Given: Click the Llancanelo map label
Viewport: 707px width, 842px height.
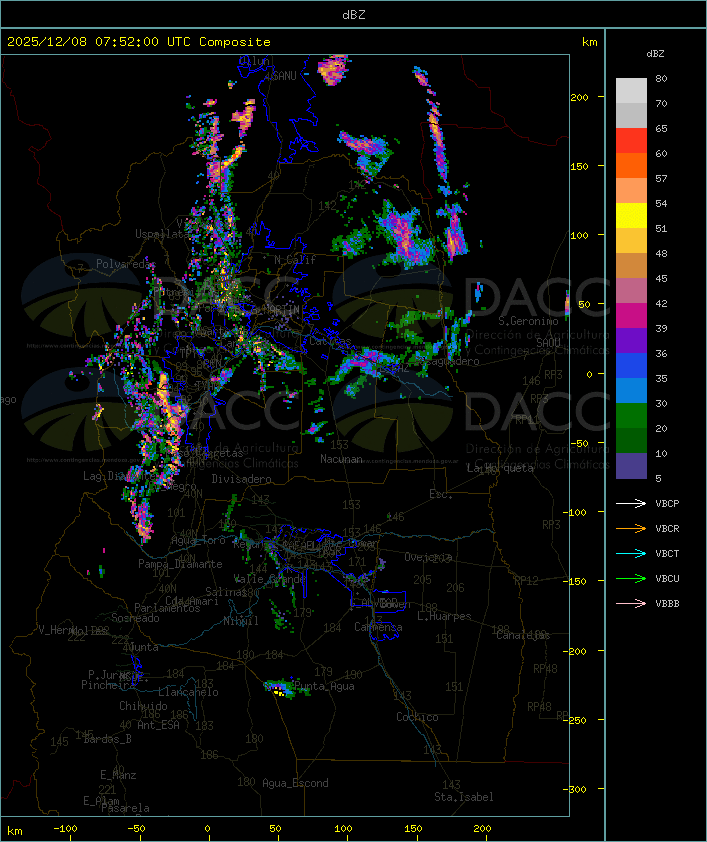Looking at the screenshot, I should tap(188, 692).
